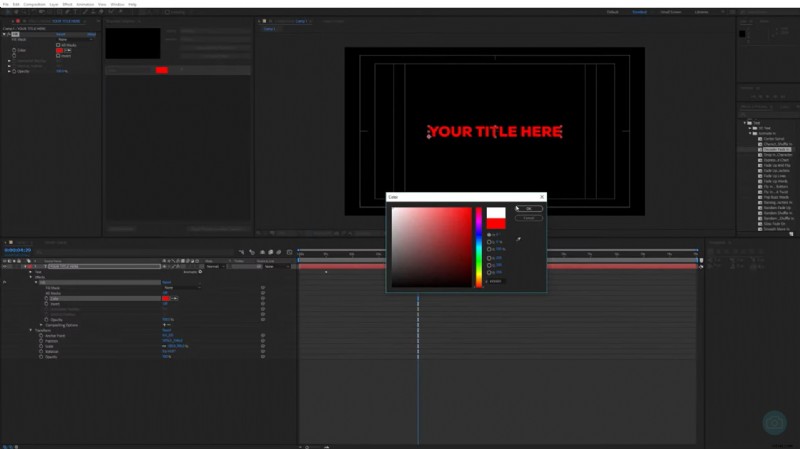The height and width of the screenshot is (449, 800).
Task: Open the Graph Editor from the timeline
Action: (x=289, y=252)
